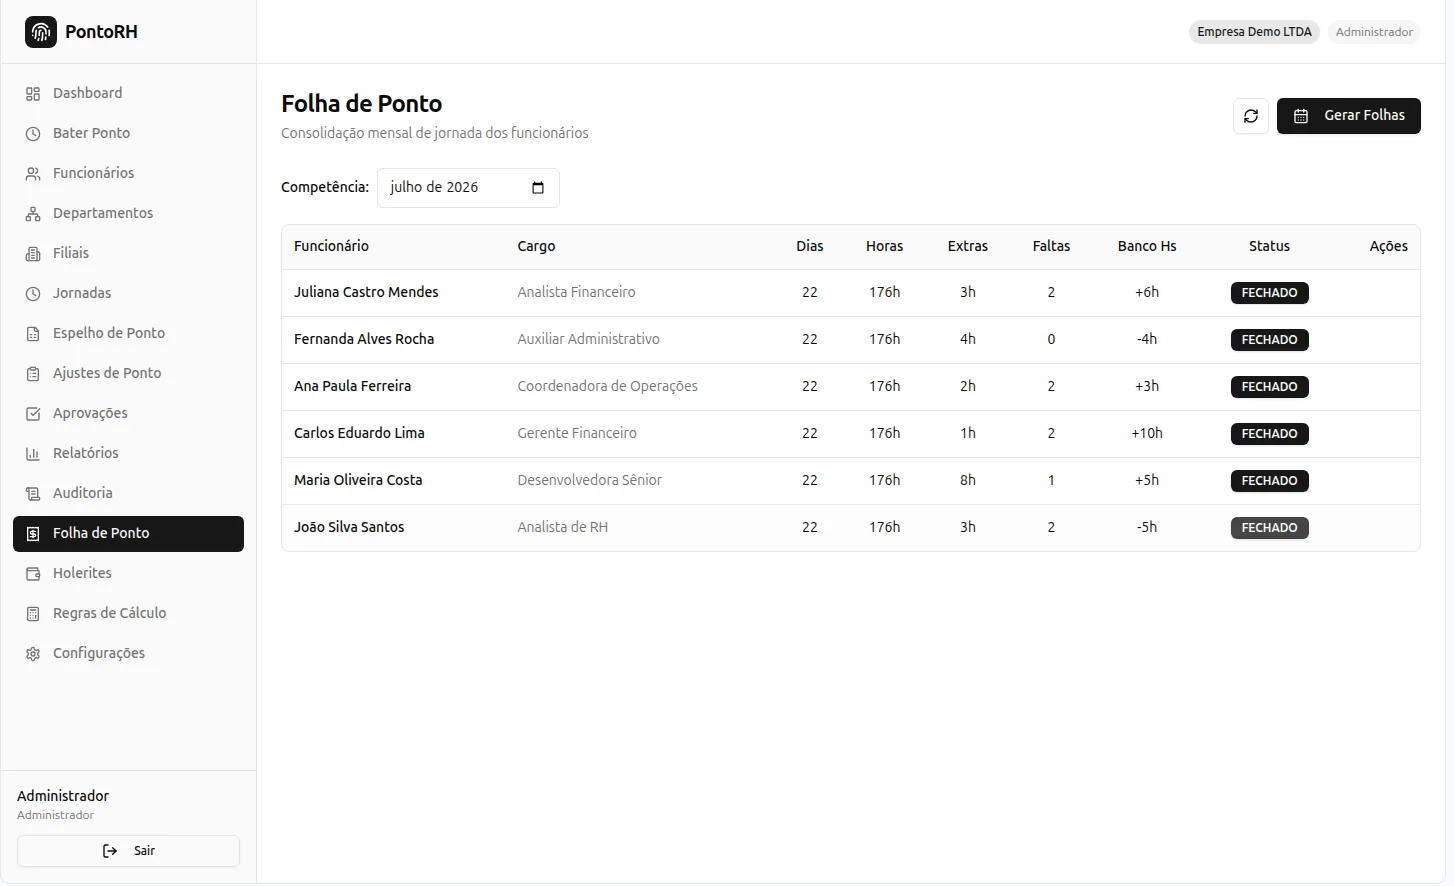Click calendar icon inside Gerar Folhas button
The image size is (1454, 886).
coord(1301,116)
